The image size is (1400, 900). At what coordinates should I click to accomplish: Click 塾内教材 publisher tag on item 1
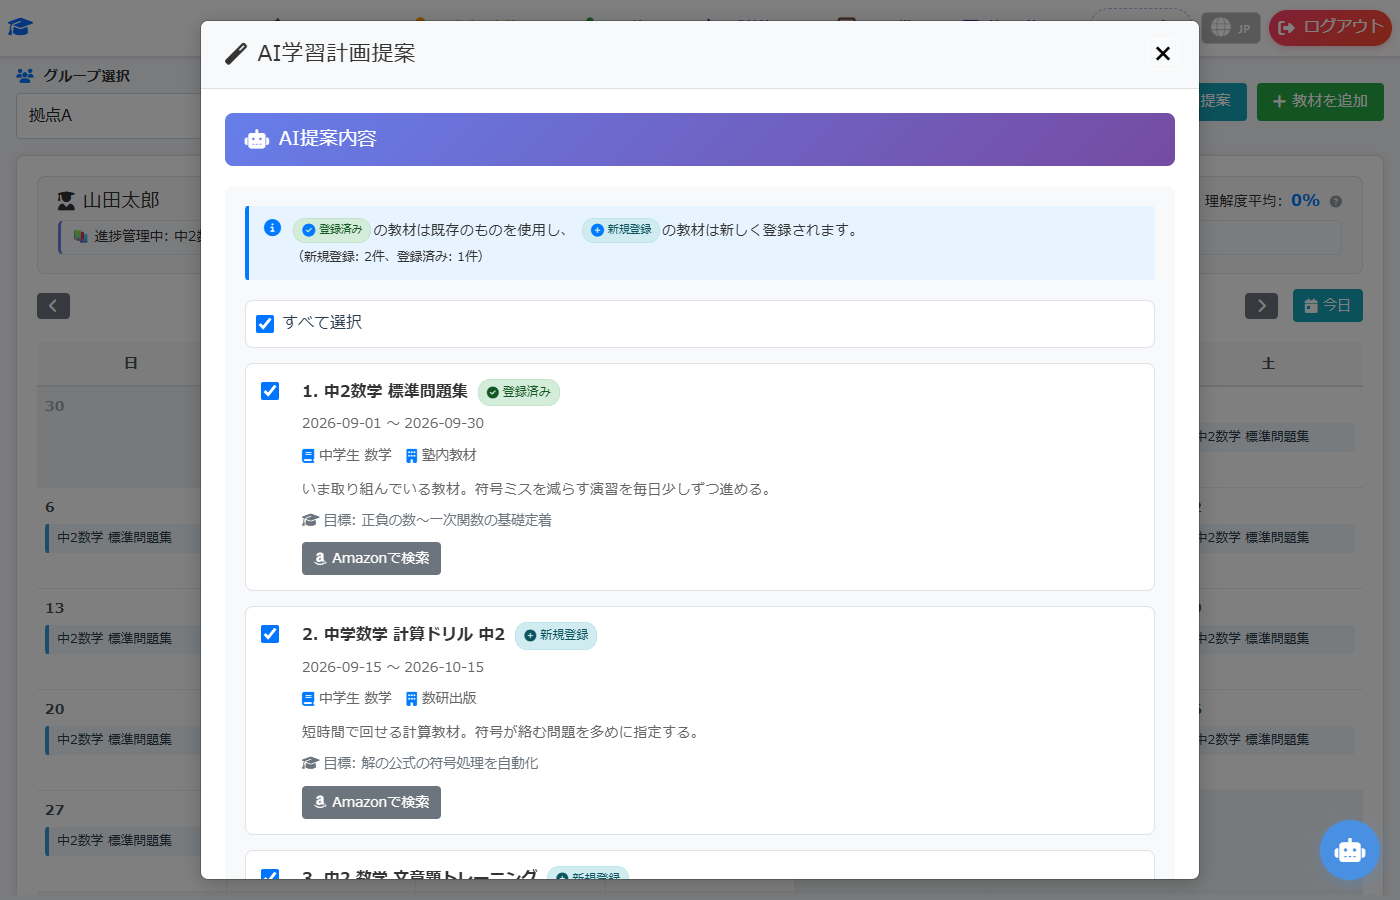441,456
